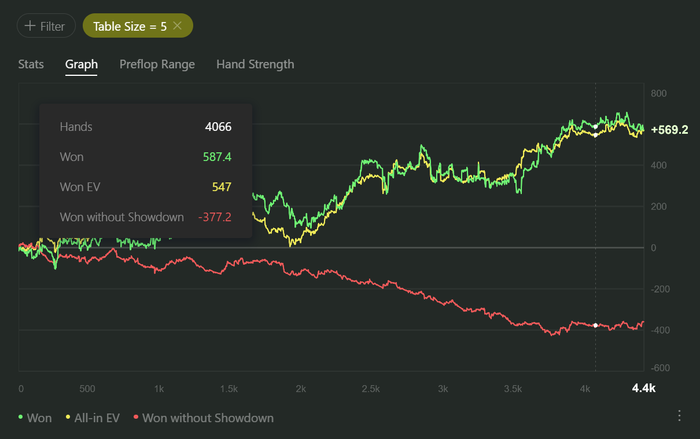Click the yellow All-in EV legend dot
Screen dimensions: 700x439
coord(67,418)
